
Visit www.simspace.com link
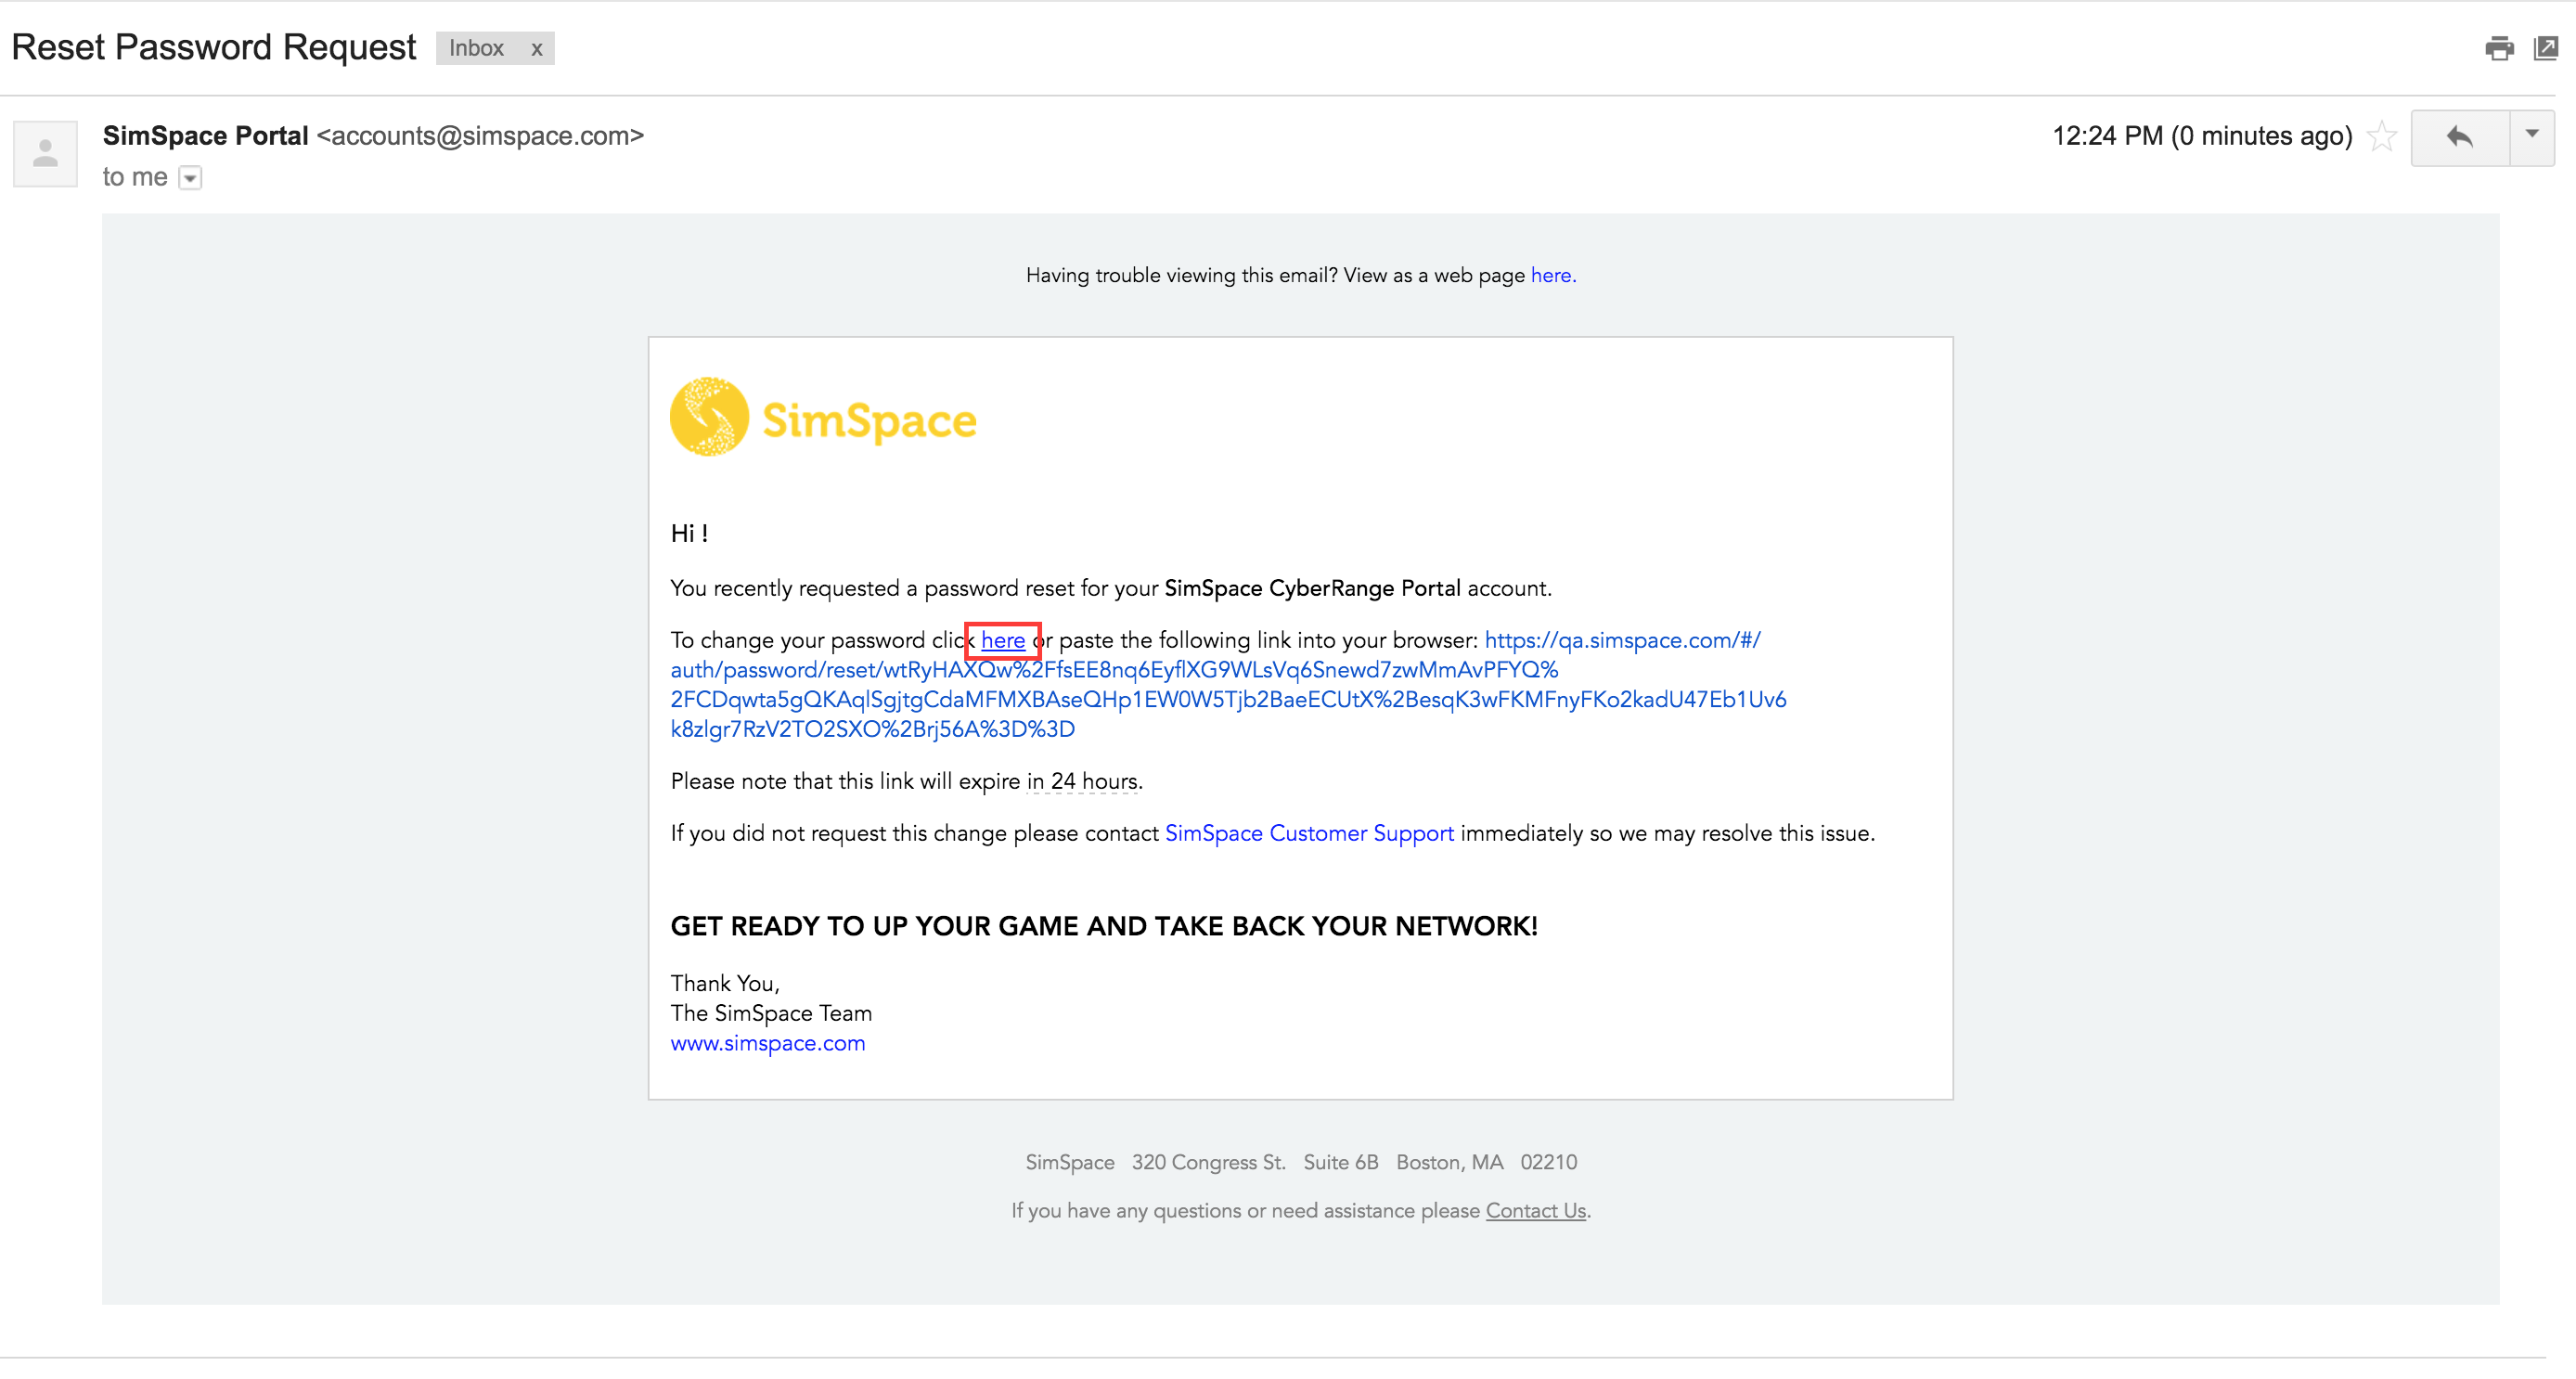[767, 1043]
